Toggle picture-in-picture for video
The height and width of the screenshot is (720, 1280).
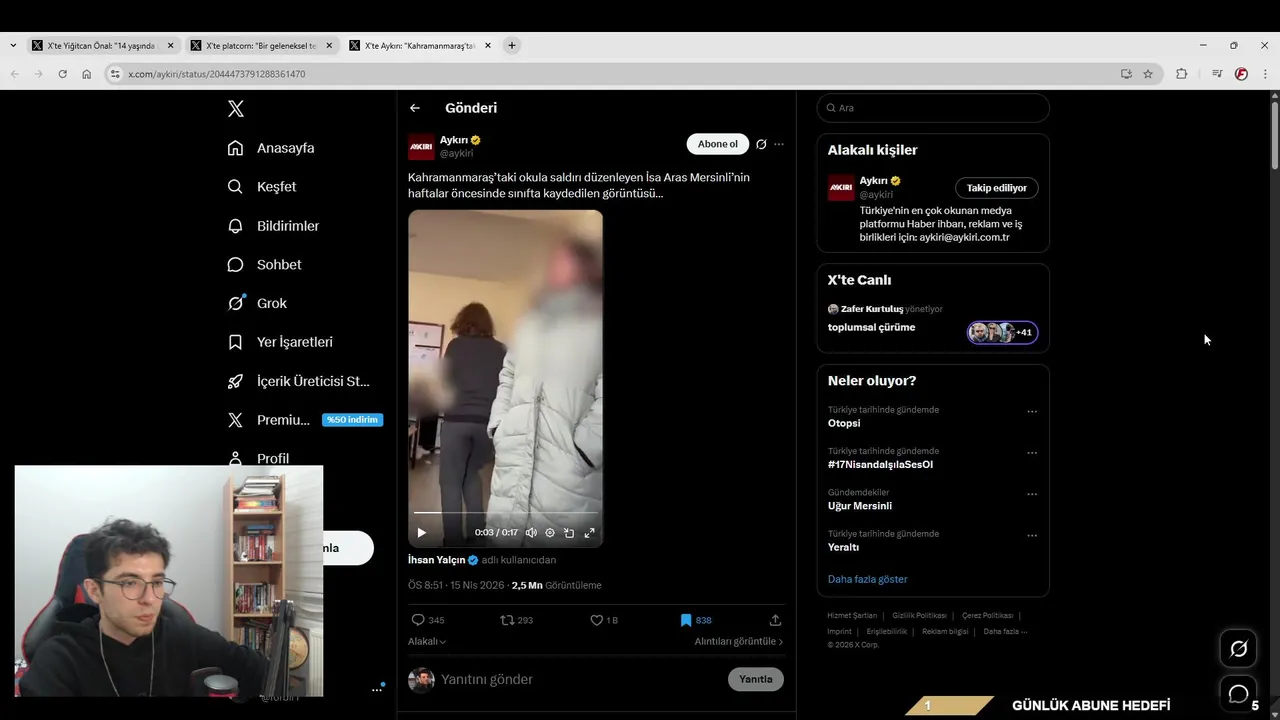tap(569, 533)
